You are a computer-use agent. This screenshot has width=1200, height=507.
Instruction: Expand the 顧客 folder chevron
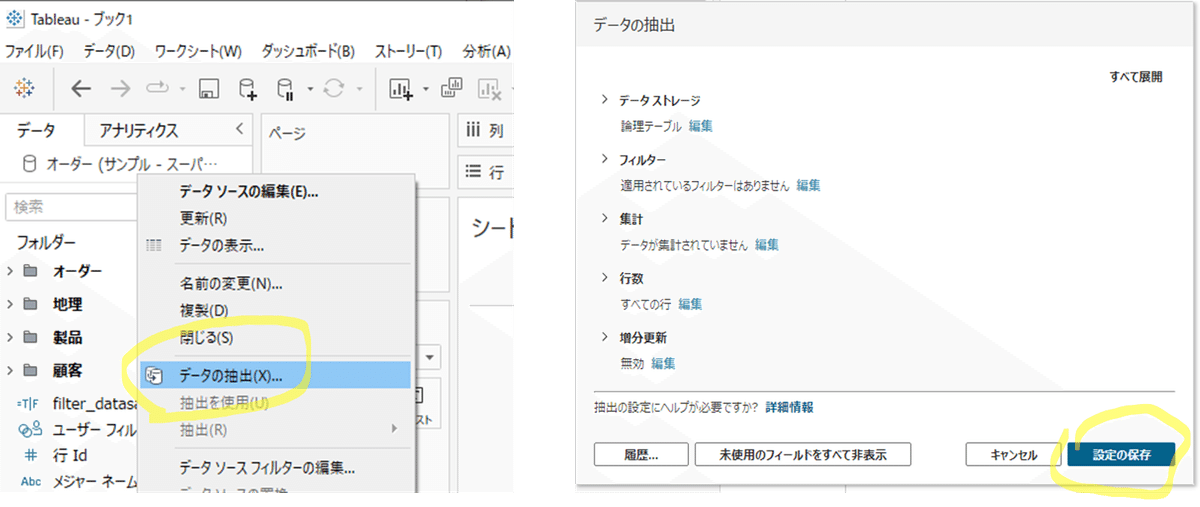pyautogui.click(x=10, y=371)
